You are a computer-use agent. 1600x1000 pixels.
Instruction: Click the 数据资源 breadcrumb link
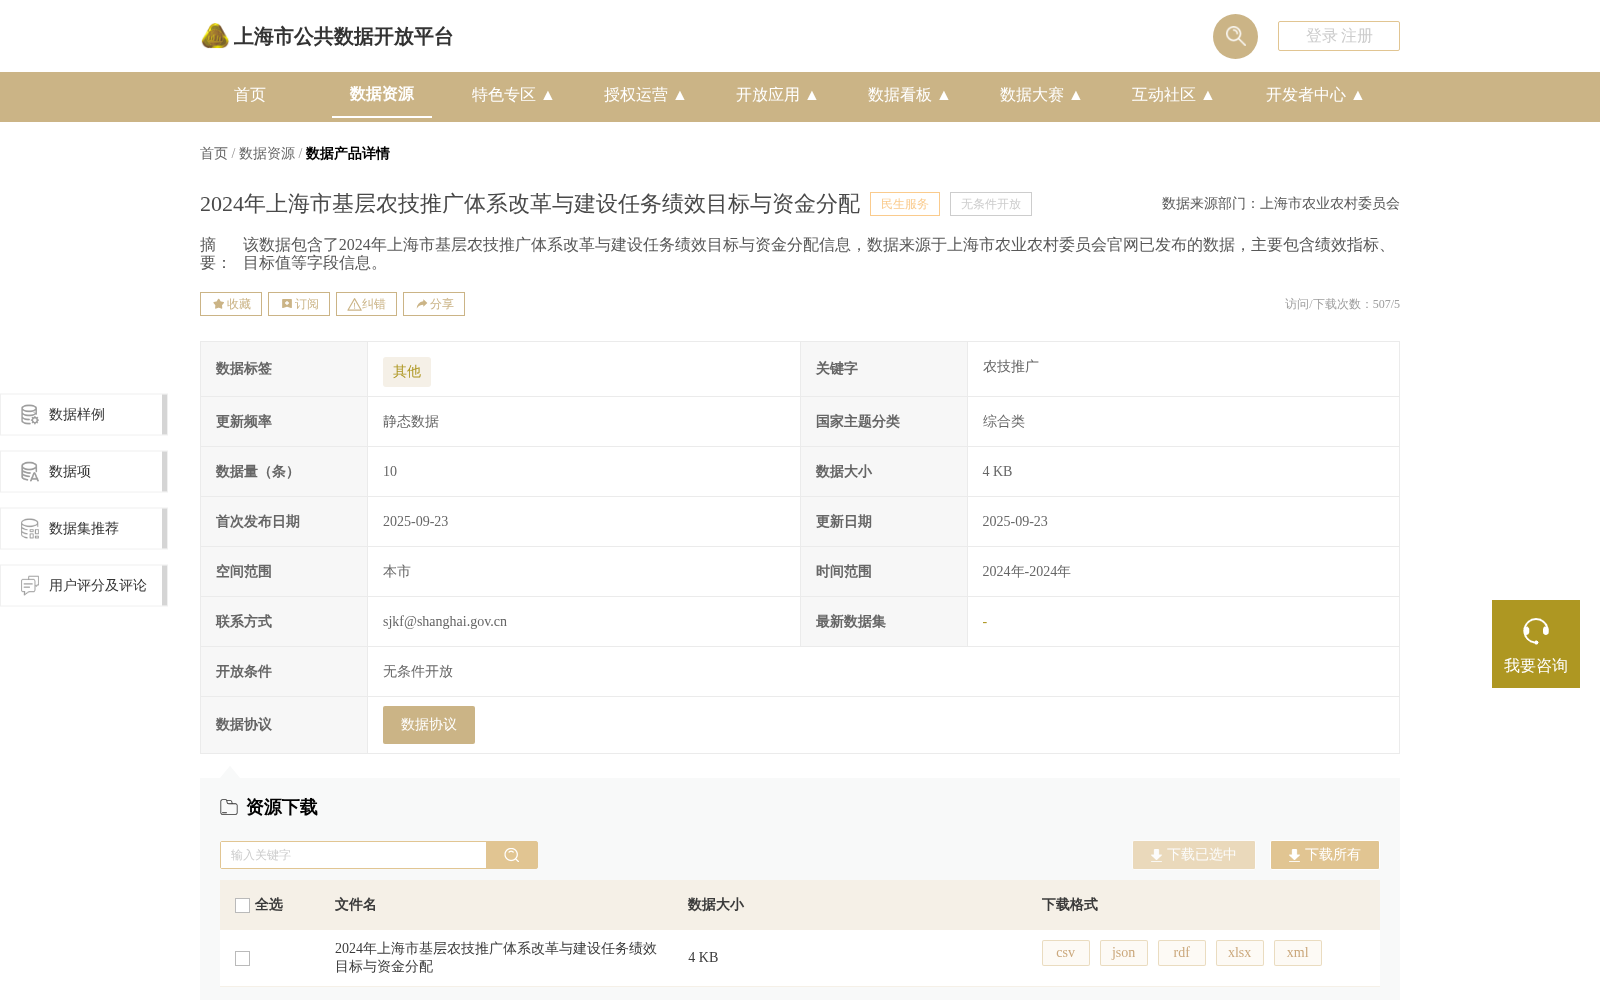point(267,154)
